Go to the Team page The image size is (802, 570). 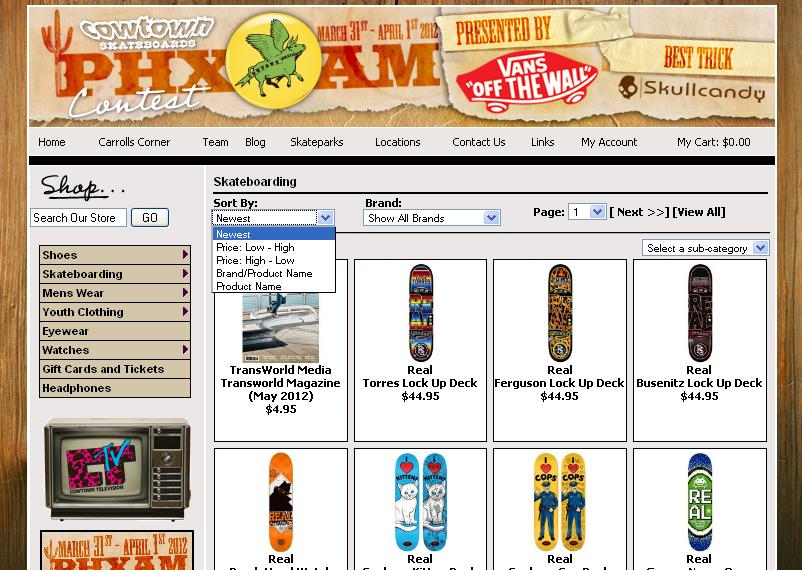tap(215, 142)
